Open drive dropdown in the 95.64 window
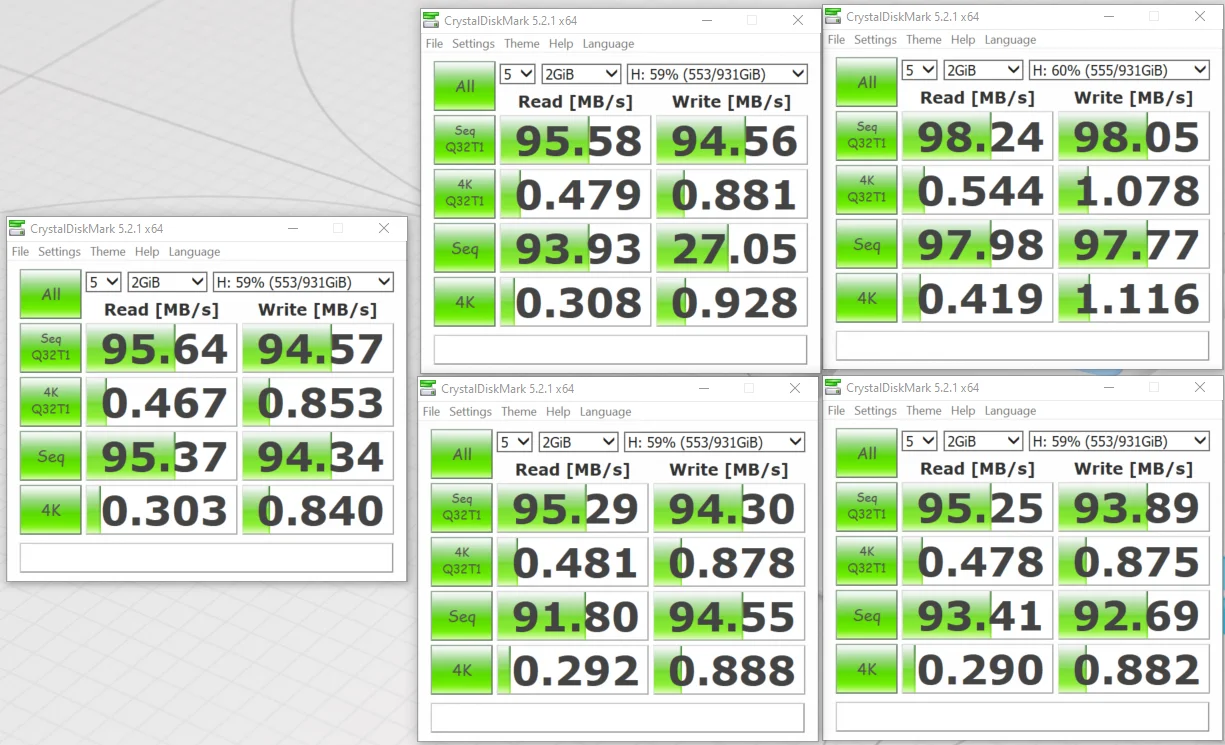The width and height of the screenshot is (1225, 745). click(x=303, y=282)
